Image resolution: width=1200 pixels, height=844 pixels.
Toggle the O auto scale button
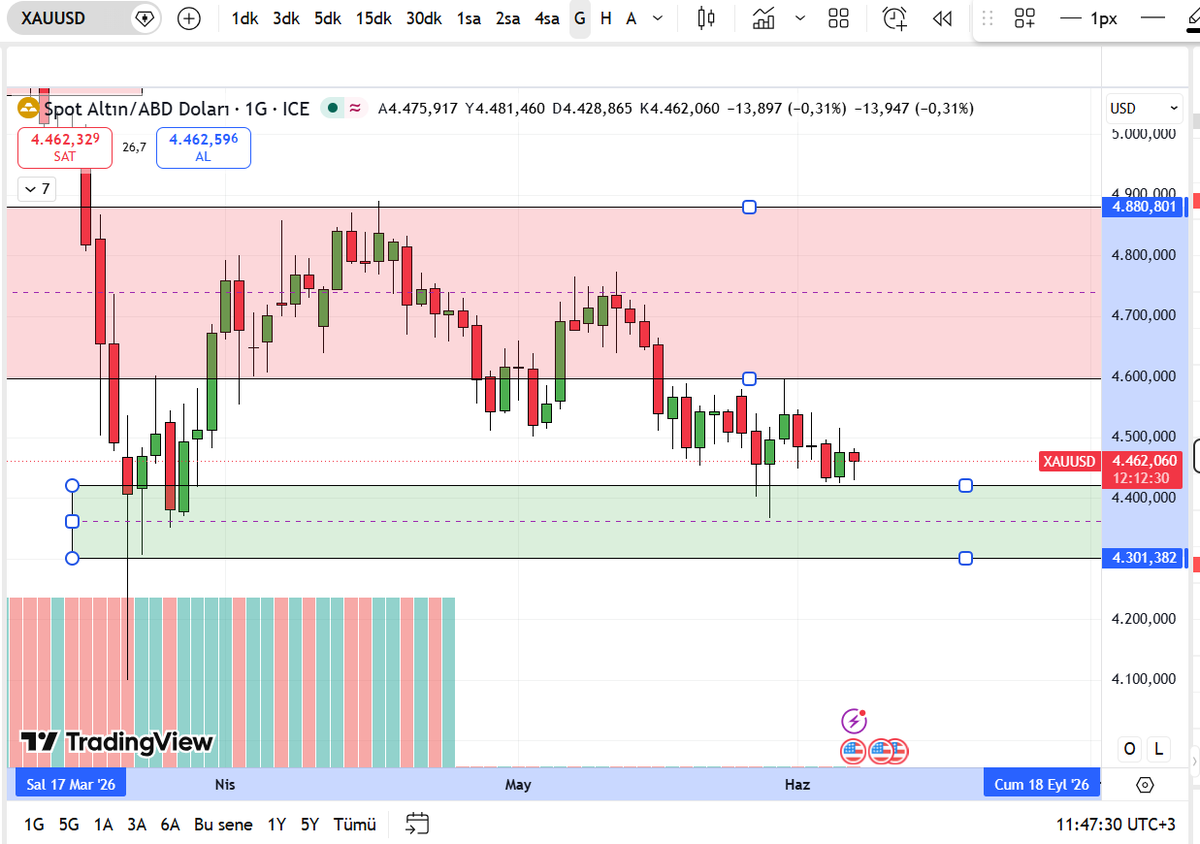tap(1130, 748)
